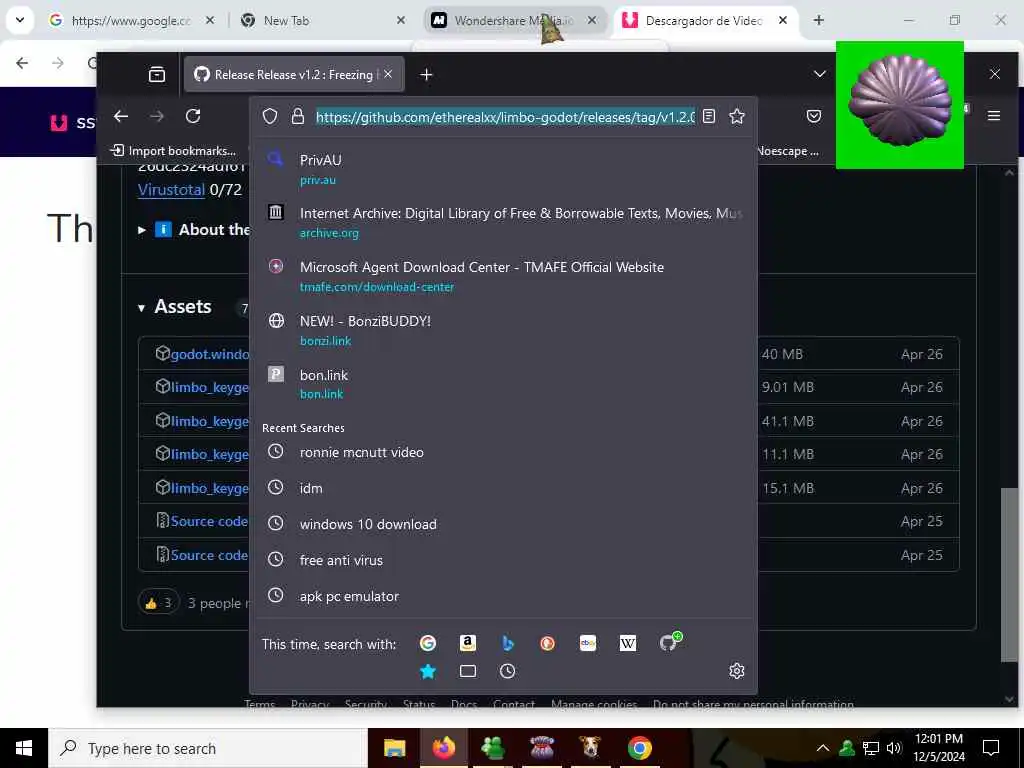
Task: Show tracking protection shield info
Action: (x=270, y=116)
